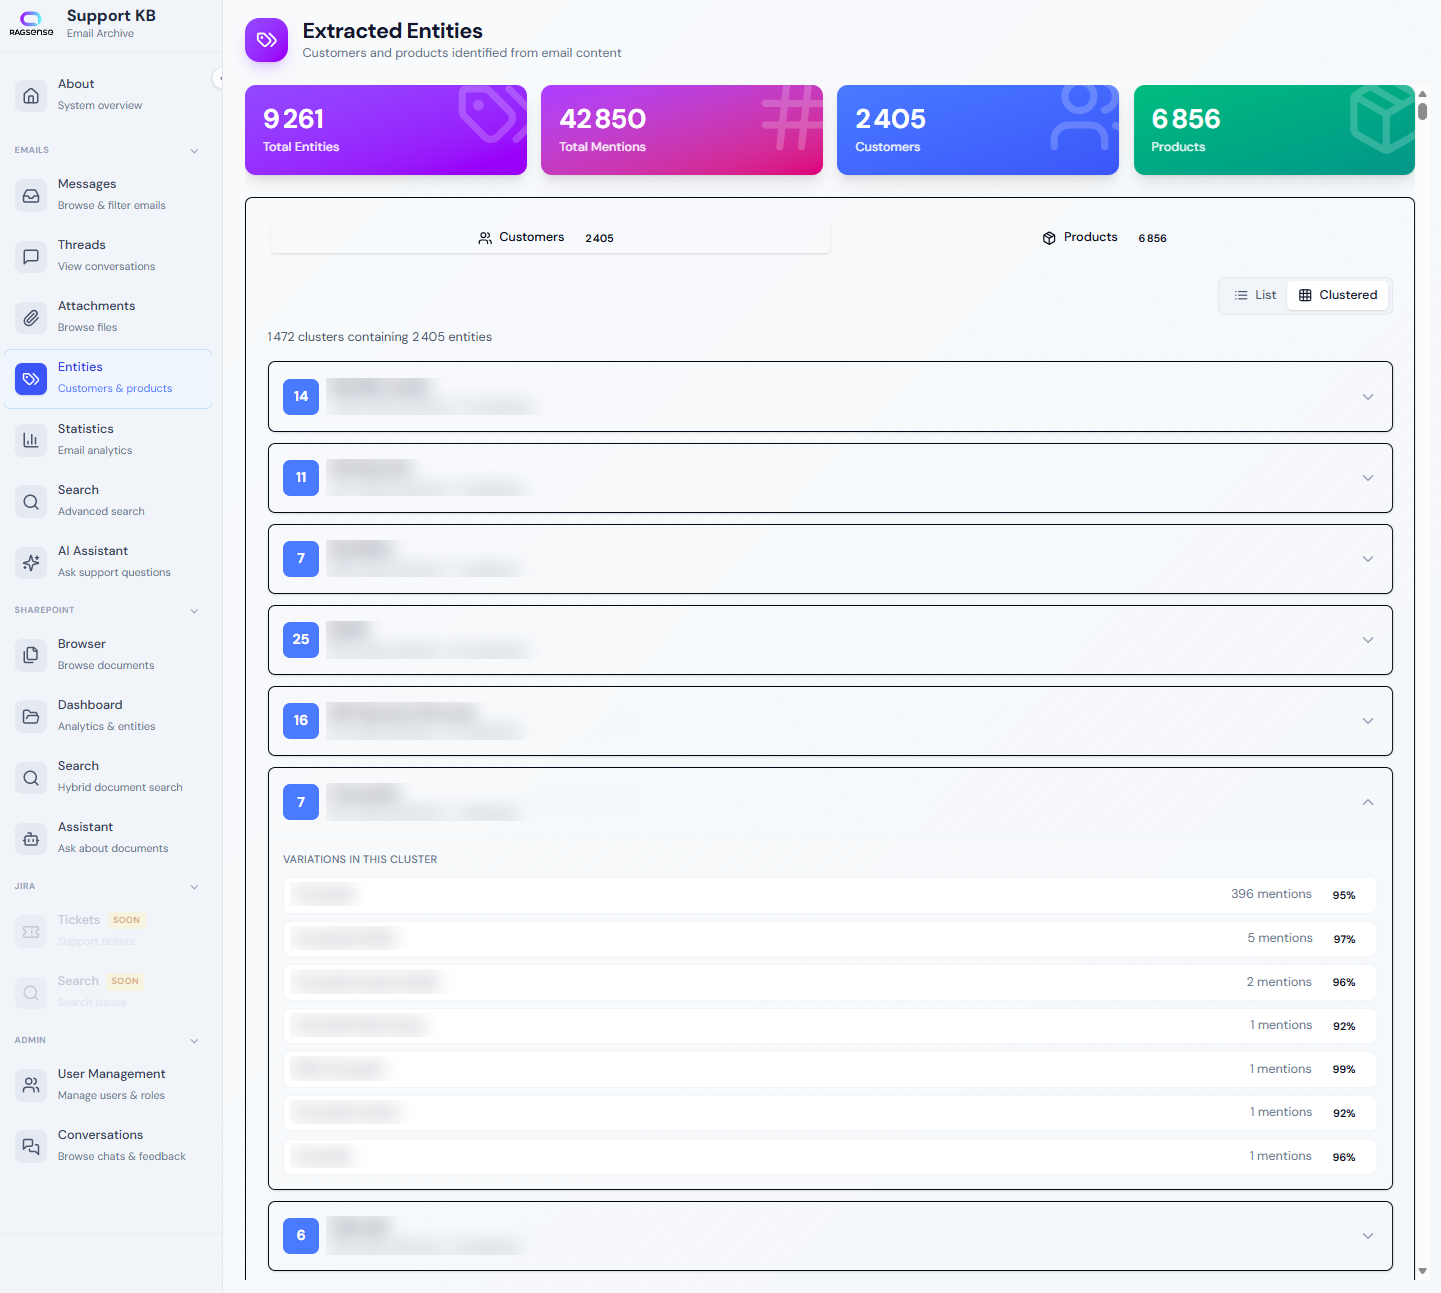Click the Advanced search magnifier icon

coord(31,501)
